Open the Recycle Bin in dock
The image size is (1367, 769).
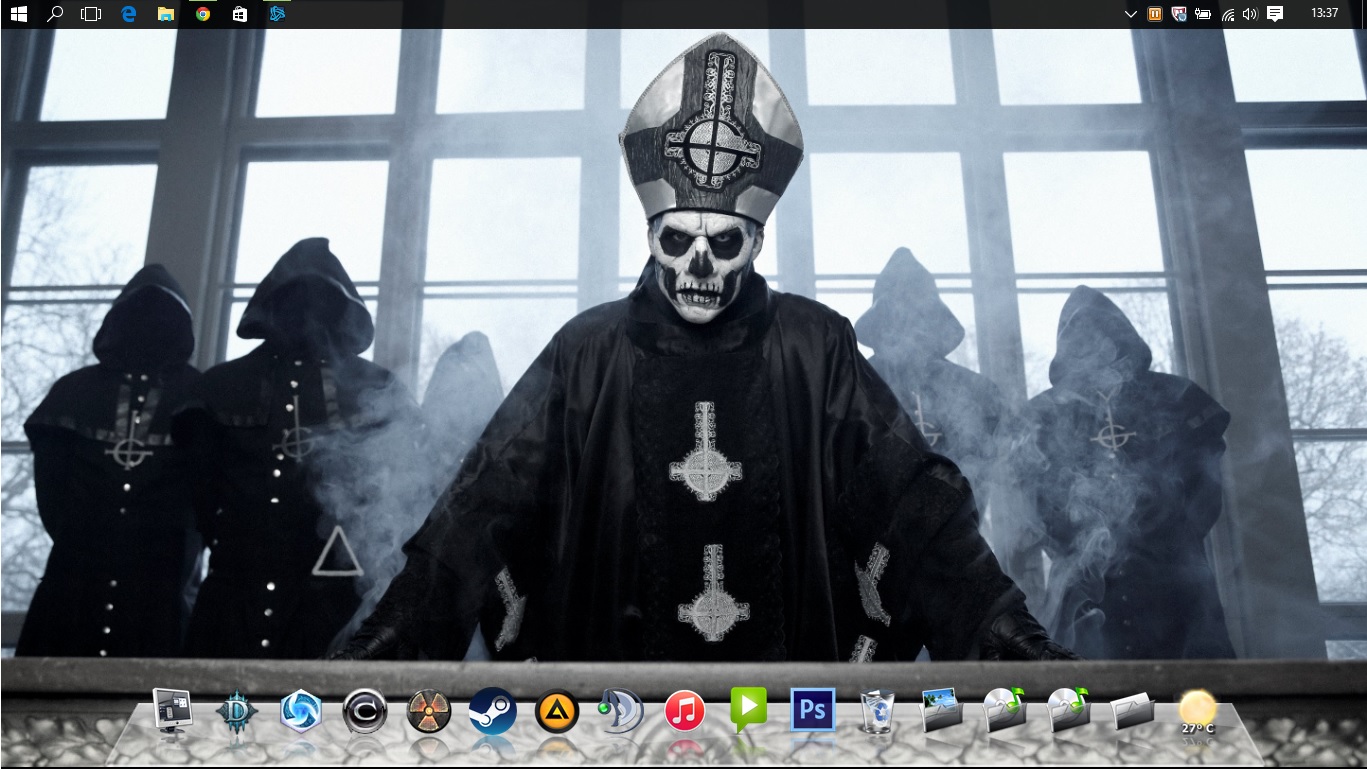pos(877,711)
